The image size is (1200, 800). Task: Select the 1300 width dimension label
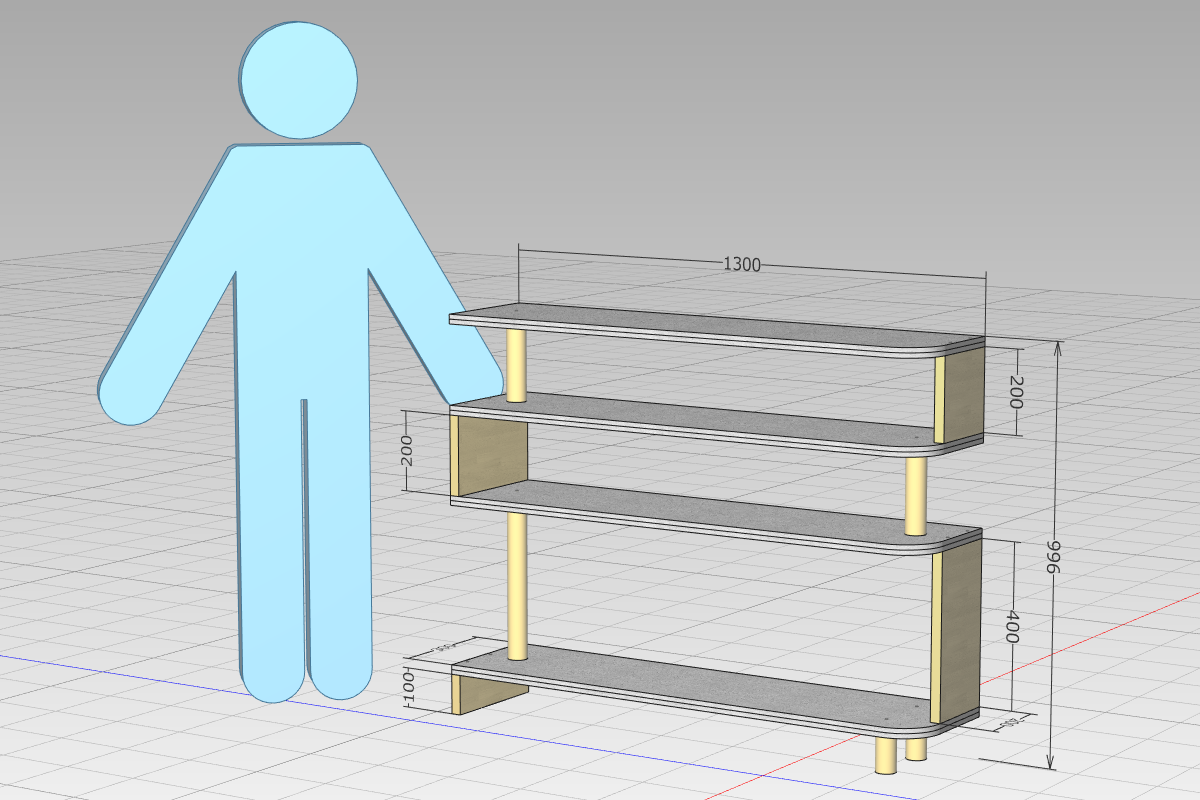742,265
